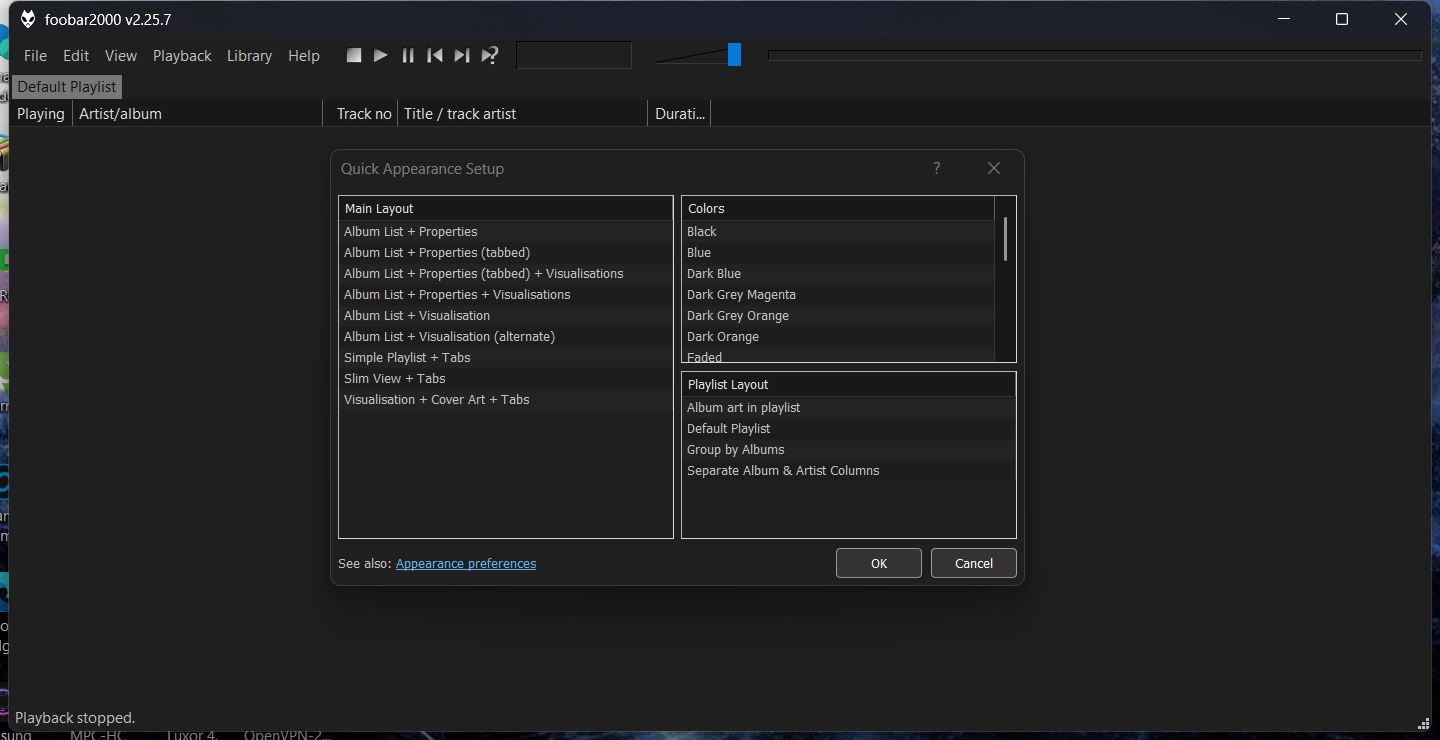Choose the Blue color scheme
The width and height of the screenshot is (1440, 740).
[838, 253]
